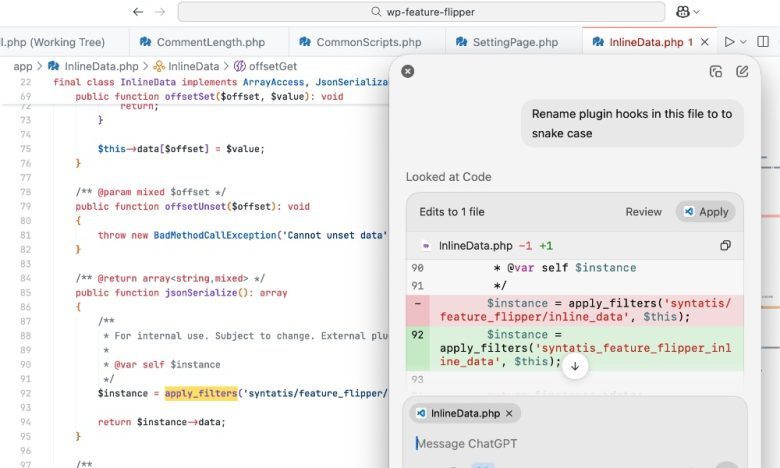This screenshot has height=468, width=780.
Task: Open the Copilot icon menu
Action: pos(682,11)
